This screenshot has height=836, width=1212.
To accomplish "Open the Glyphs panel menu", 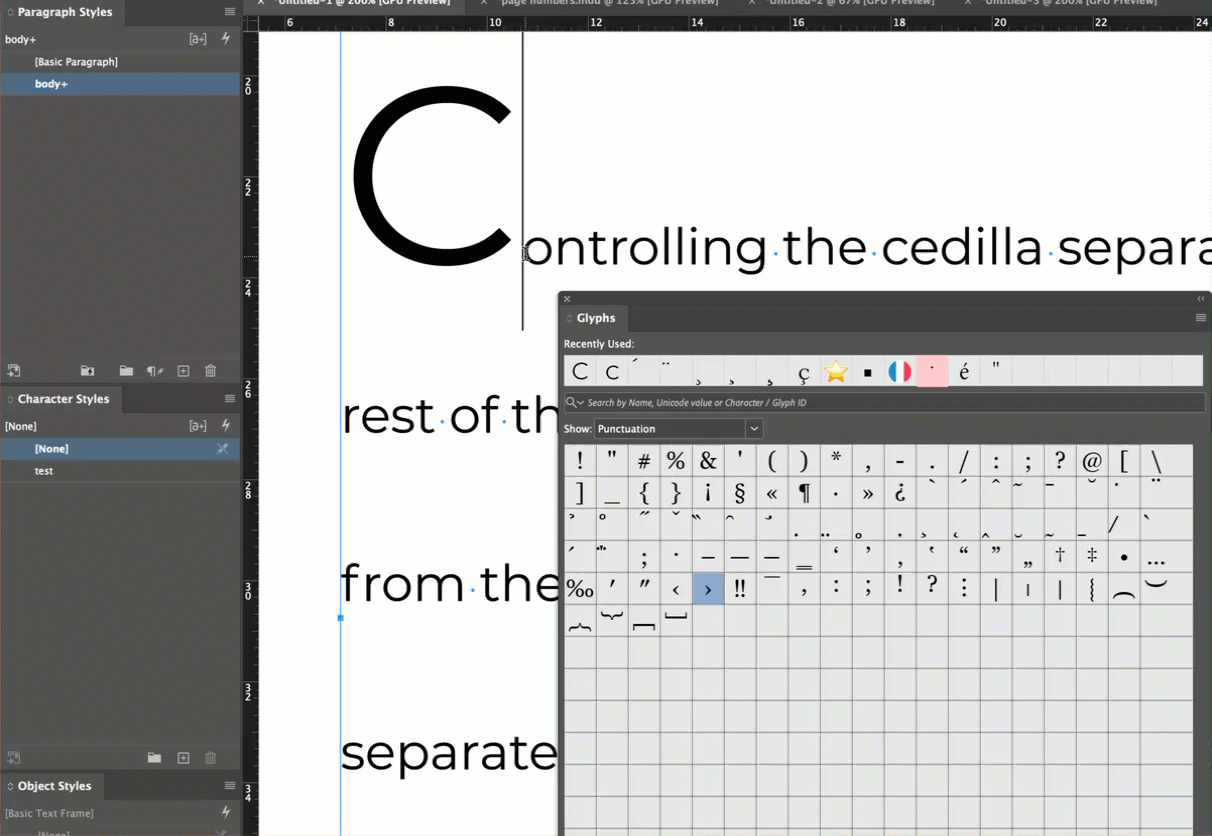I will pos(1201,318).
